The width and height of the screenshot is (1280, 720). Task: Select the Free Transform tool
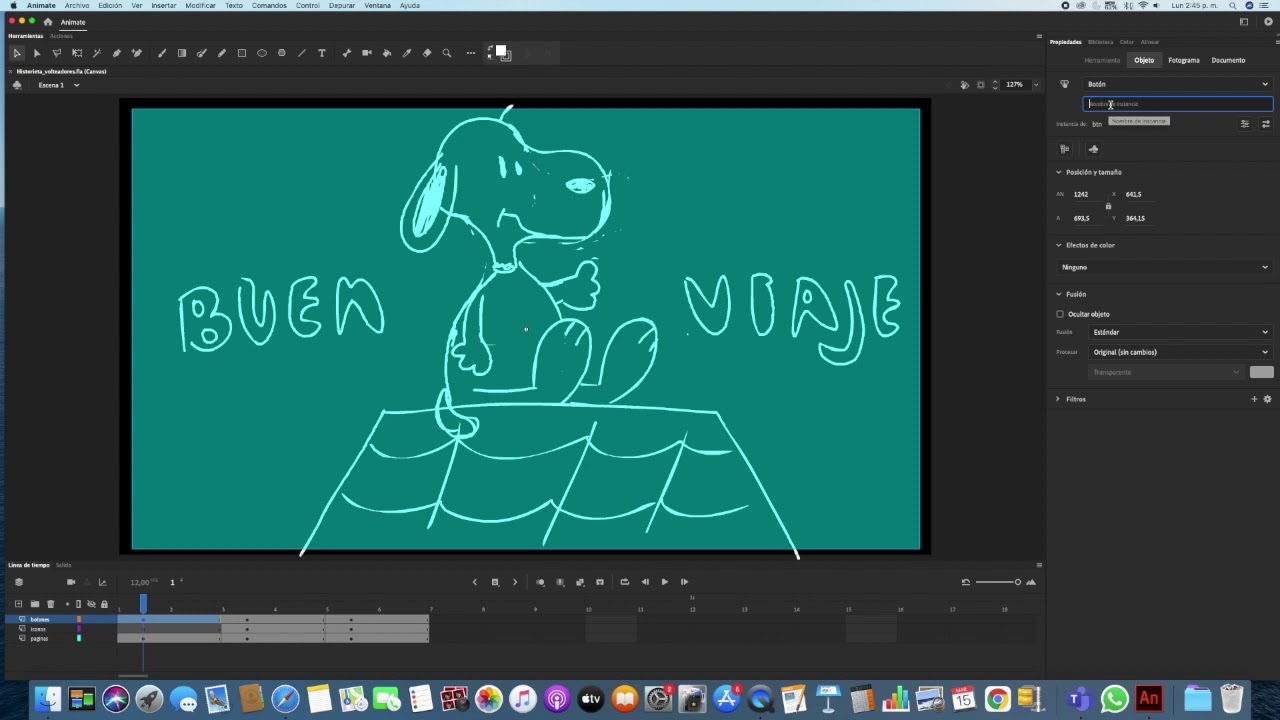[x=77, y=53]
